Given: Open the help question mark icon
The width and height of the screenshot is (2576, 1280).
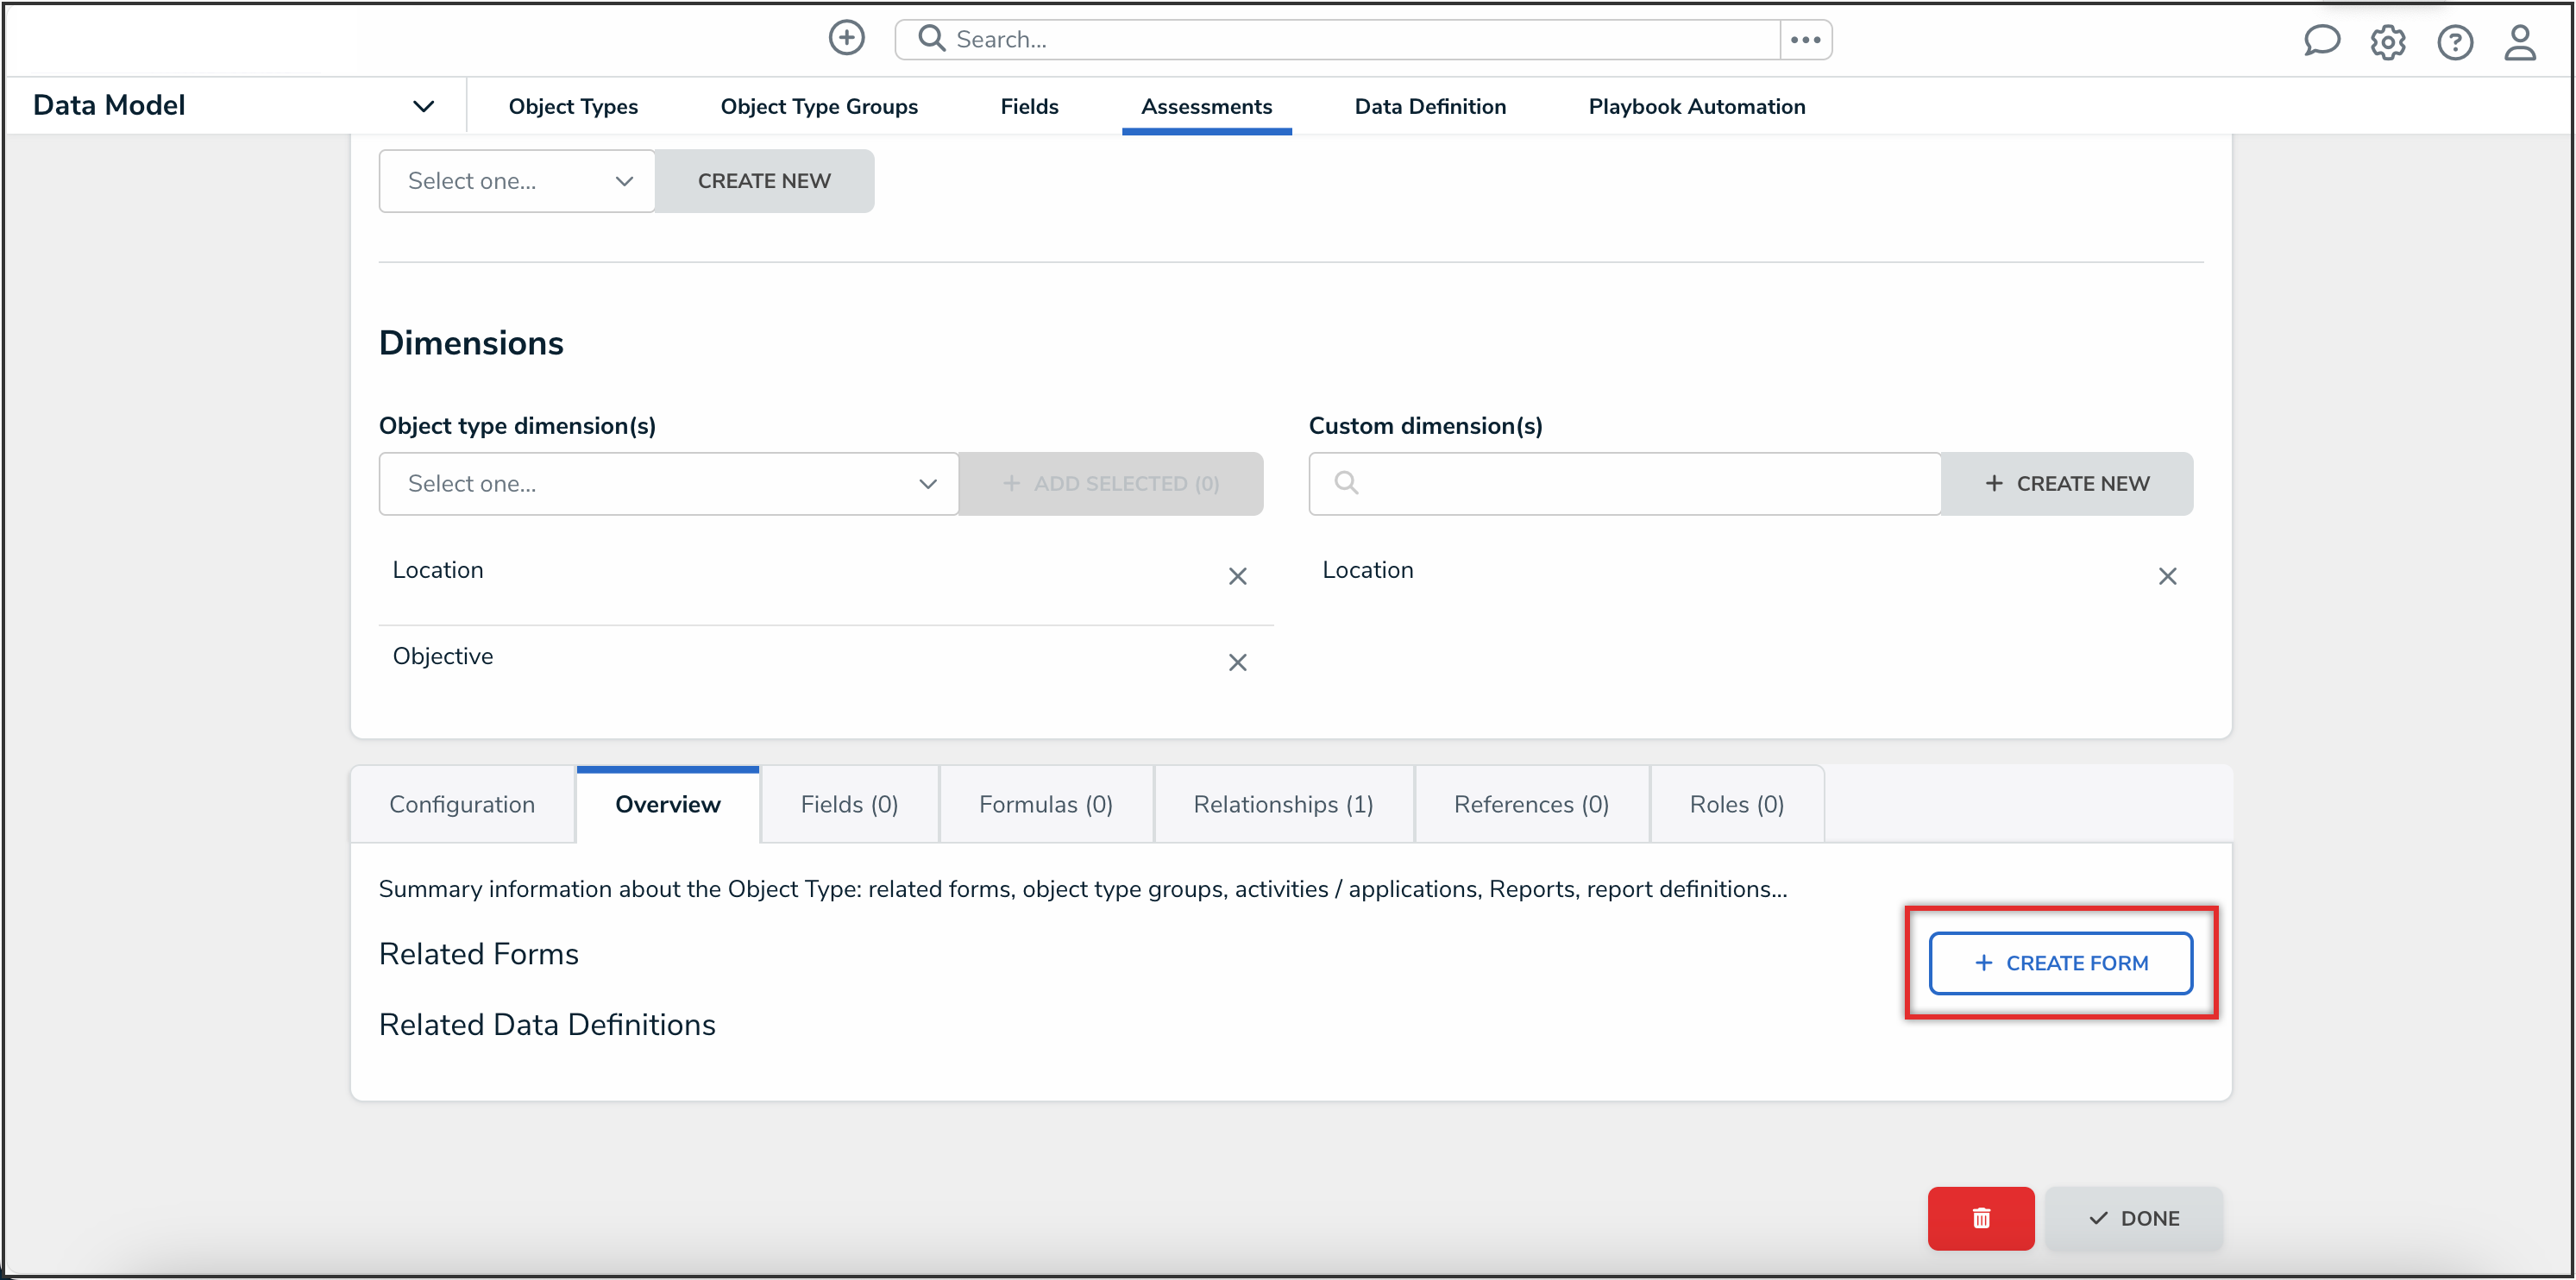Looking at the screenshot, I should [x=2456, y=42].
